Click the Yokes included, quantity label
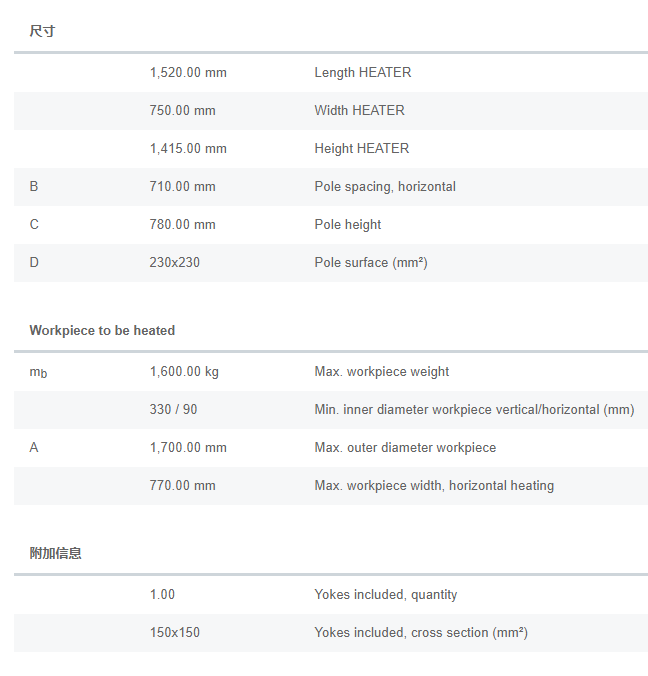This screenshot has width=648, height=676. 385,595
